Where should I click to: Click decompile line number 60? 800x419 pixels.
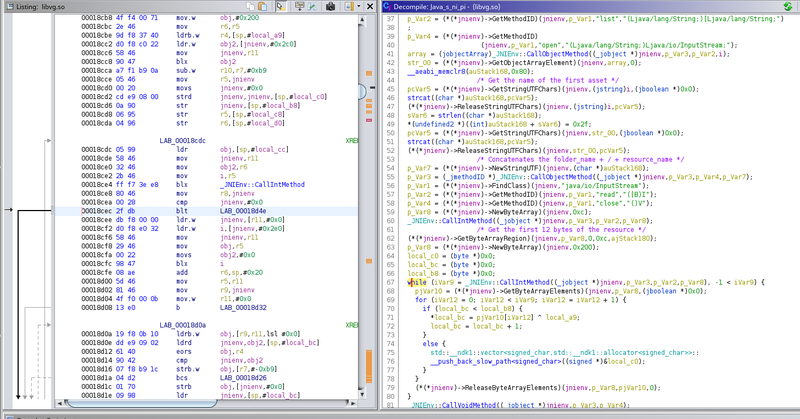pos(390,221)
